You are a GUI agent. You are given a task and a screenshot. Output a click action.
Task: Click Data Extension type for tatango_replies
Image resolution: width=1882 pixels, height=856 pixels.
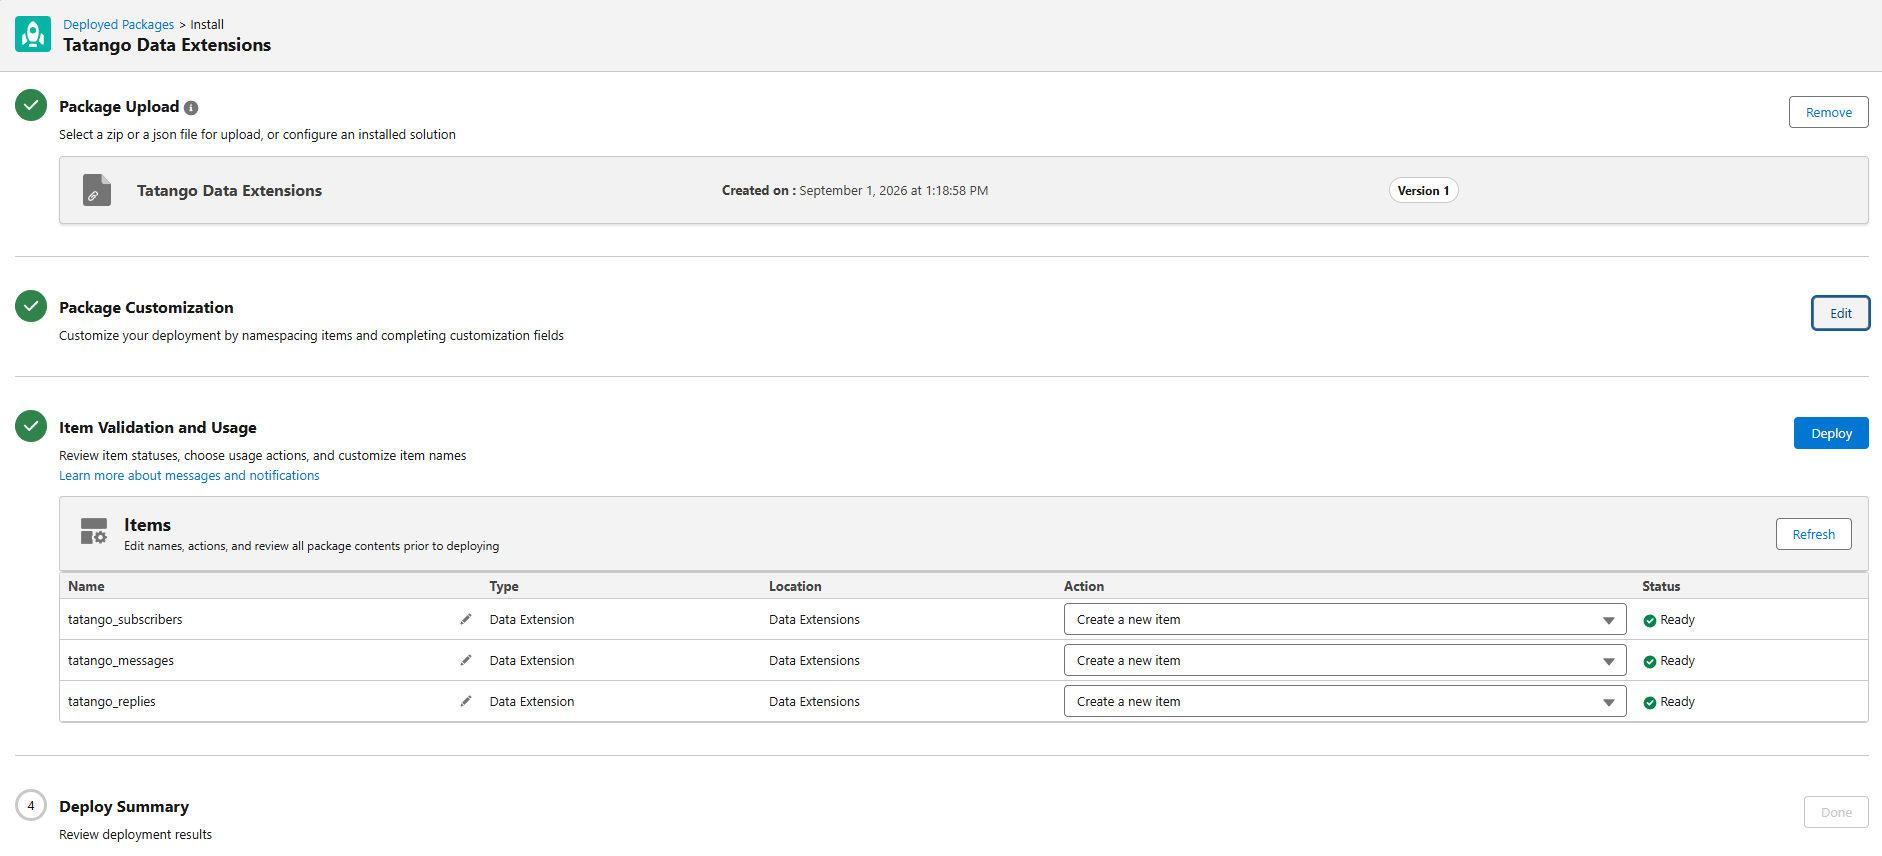[532, 701]
